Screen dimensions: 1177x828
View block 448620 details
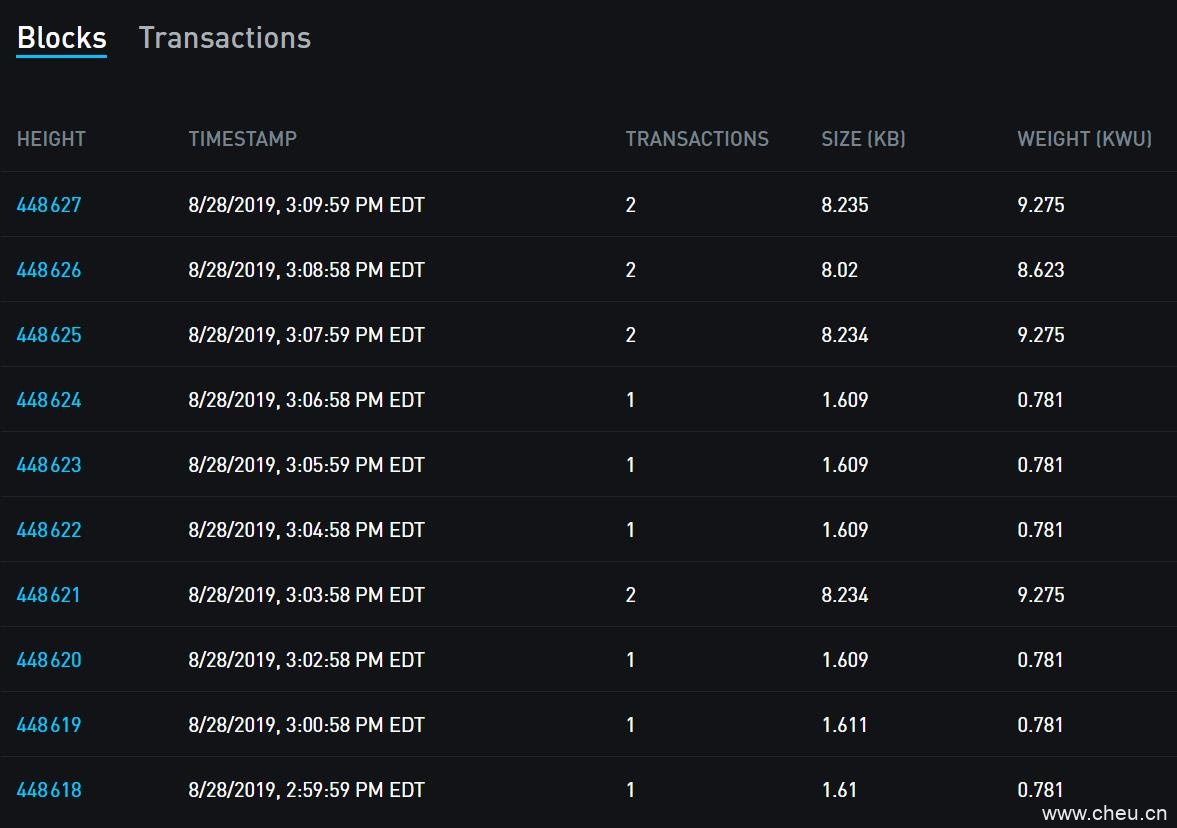[49, 660]
